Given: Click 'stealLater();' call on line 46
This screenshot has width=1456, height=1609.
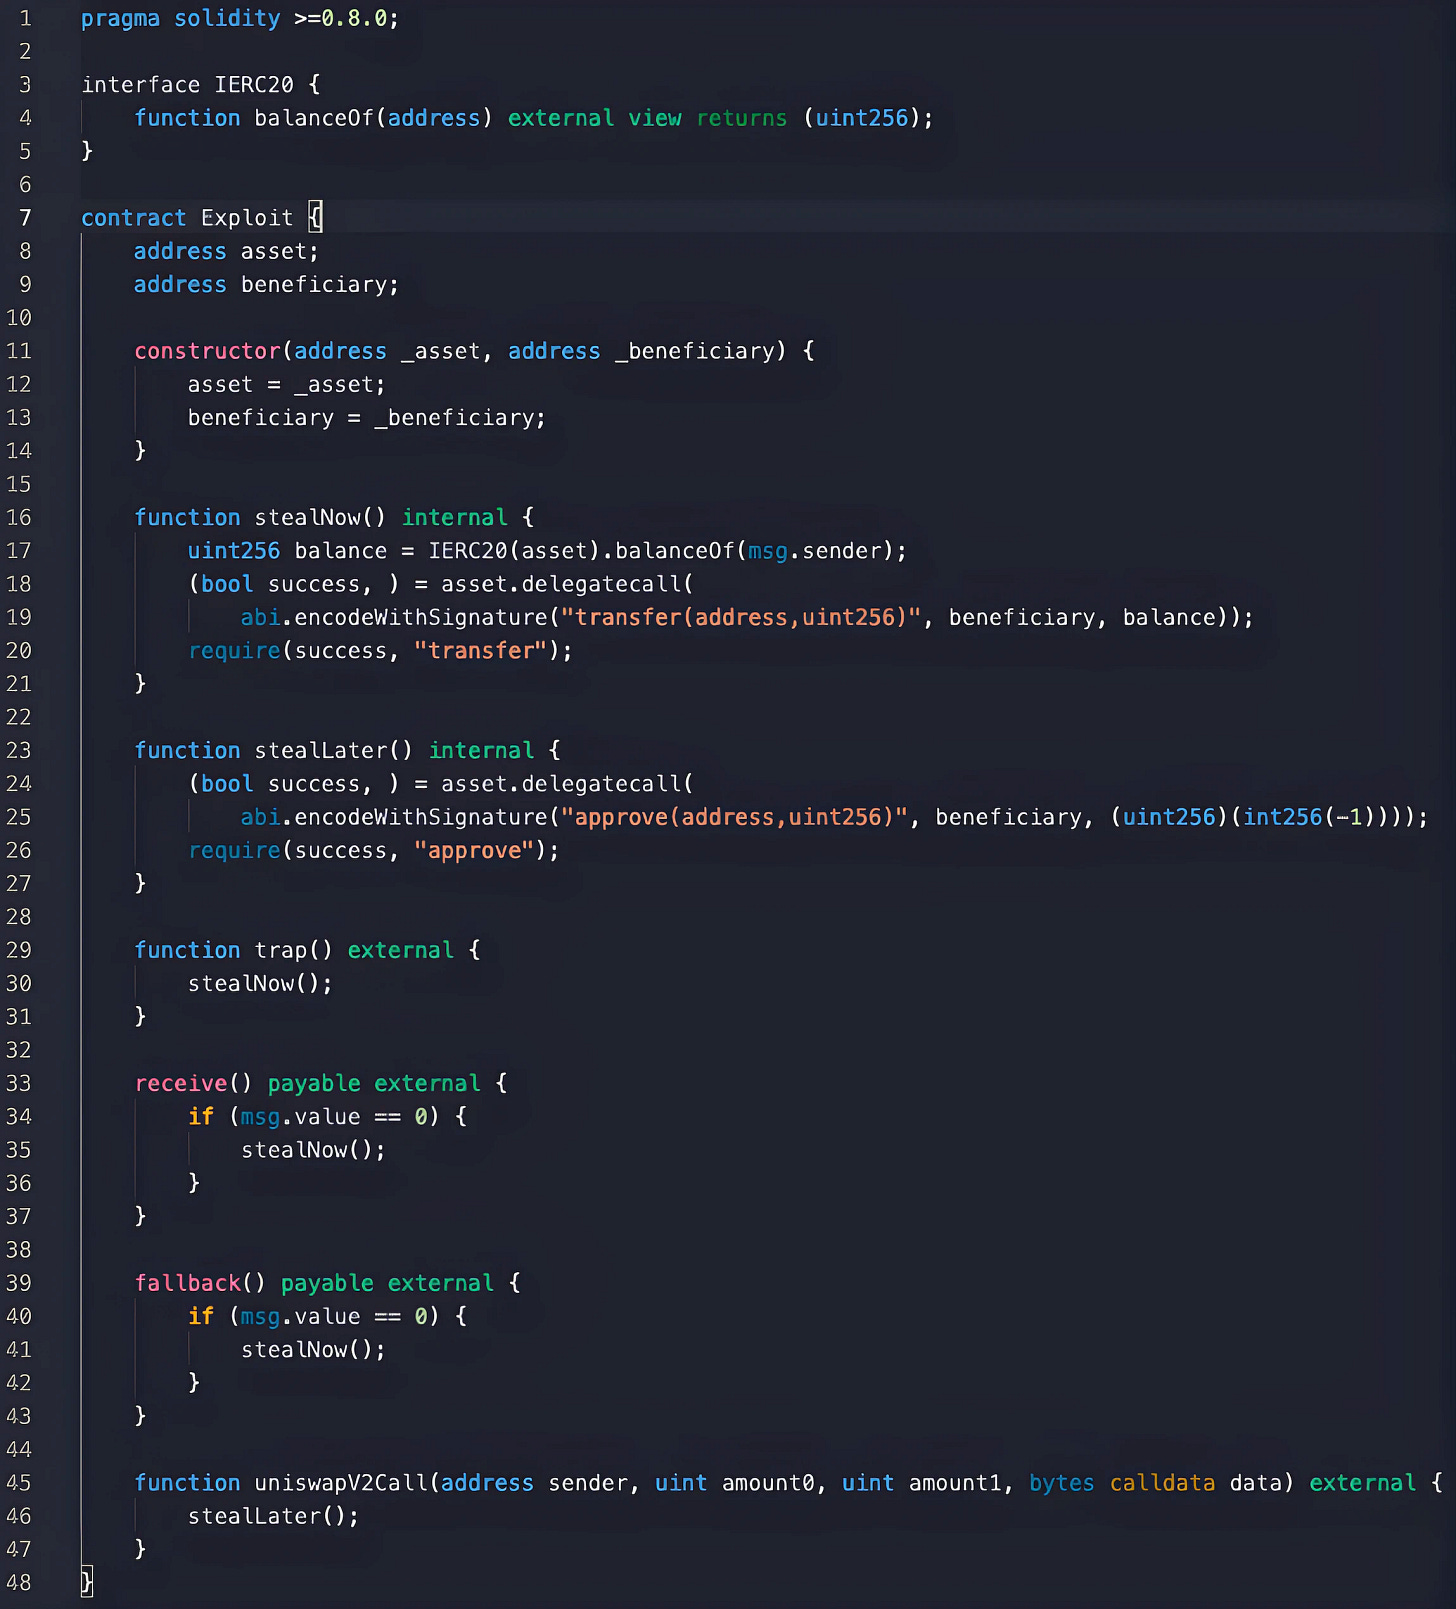Looking at the screenshot, I should (273, 1516).
